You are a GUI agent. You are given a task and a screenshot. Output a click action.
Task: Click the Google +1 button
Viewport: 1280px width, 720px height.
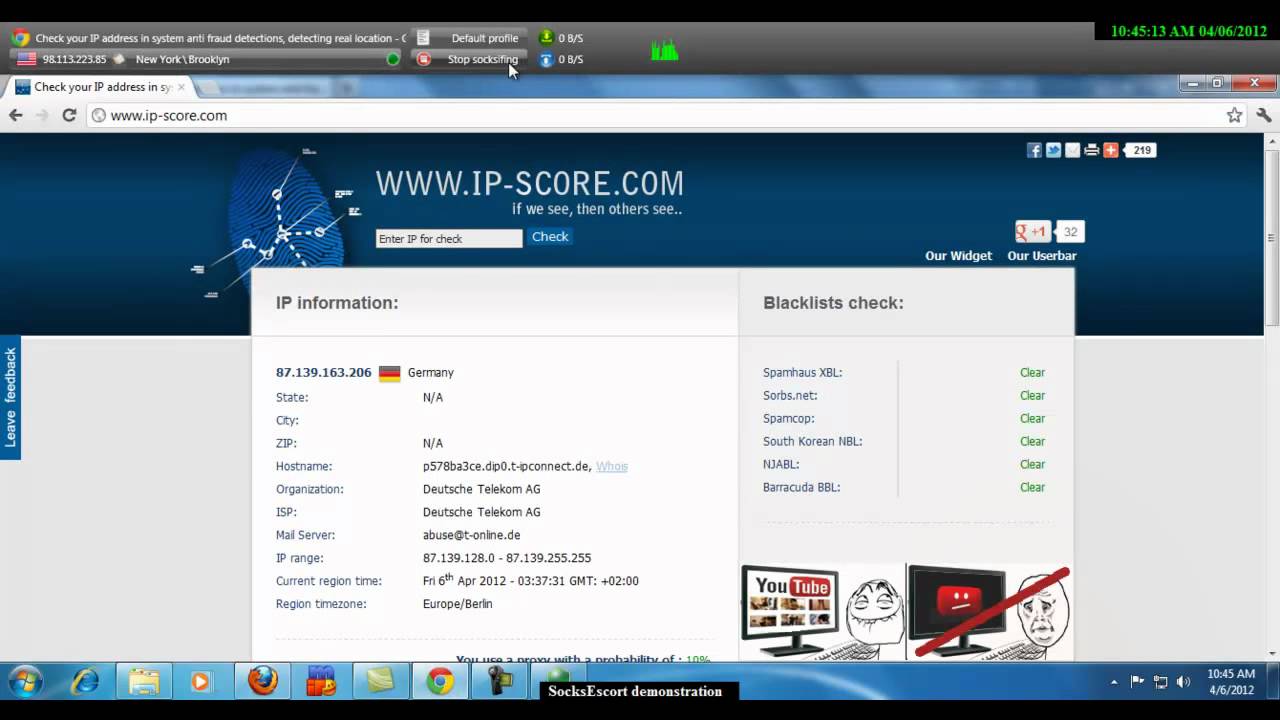tap(1032, 232)
